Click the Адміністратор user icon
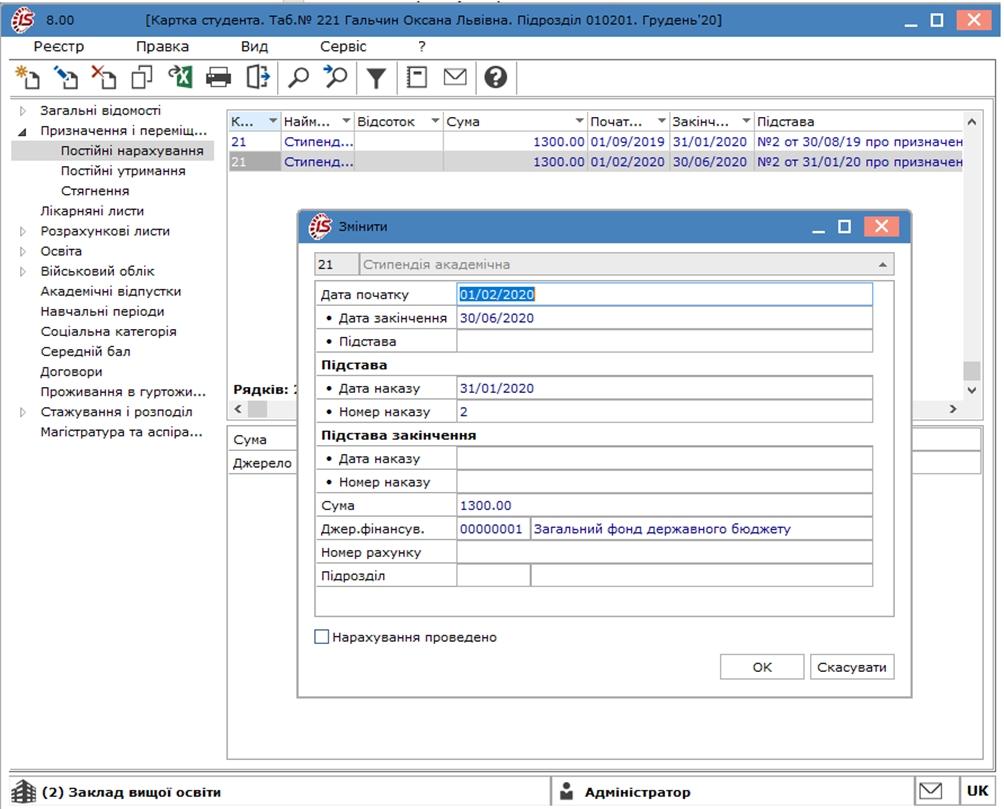 567,792
